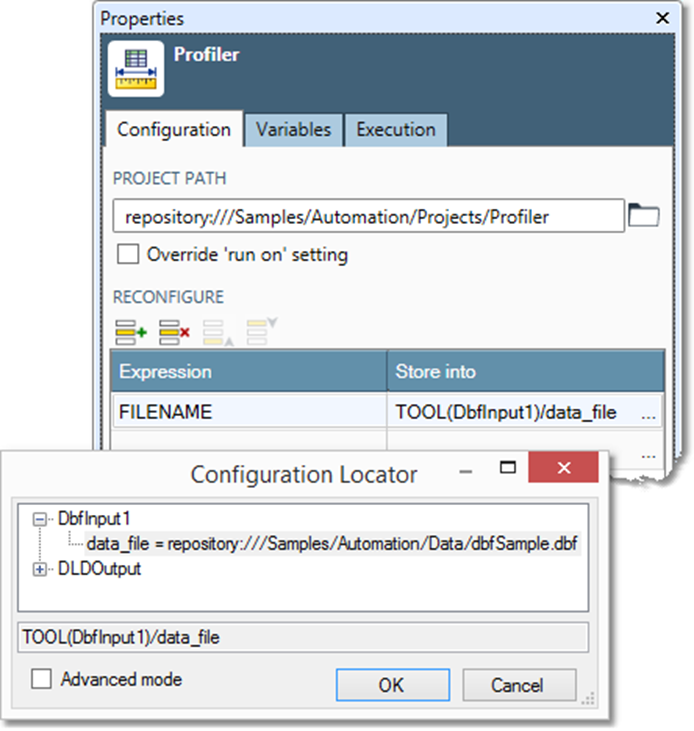Confirm with the OK button
Screen dimensions: 694x731
[x=392, y=685]
